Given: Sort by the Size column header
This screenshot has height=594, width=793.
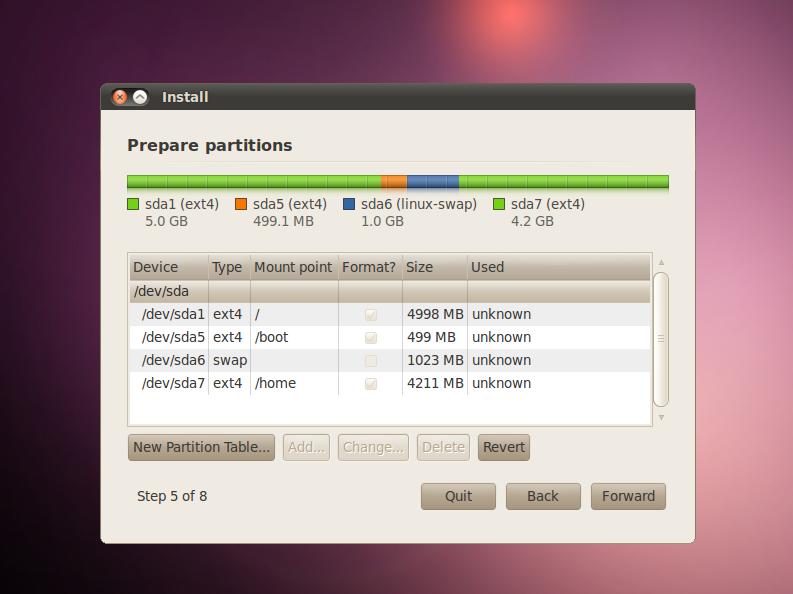Looking at the screenshot, I should click(x=435, y=267).
